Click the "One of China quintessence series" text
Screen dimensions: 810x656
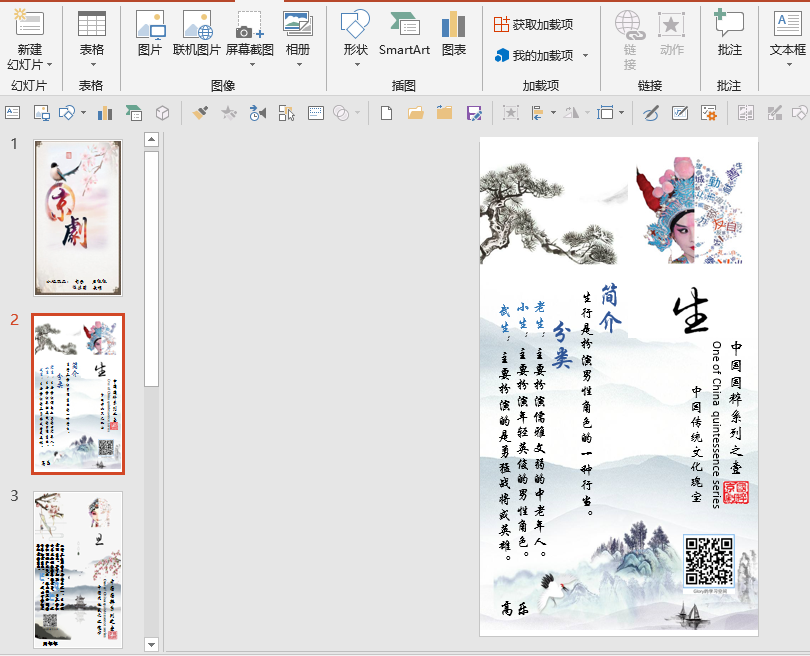click(716, 425)
